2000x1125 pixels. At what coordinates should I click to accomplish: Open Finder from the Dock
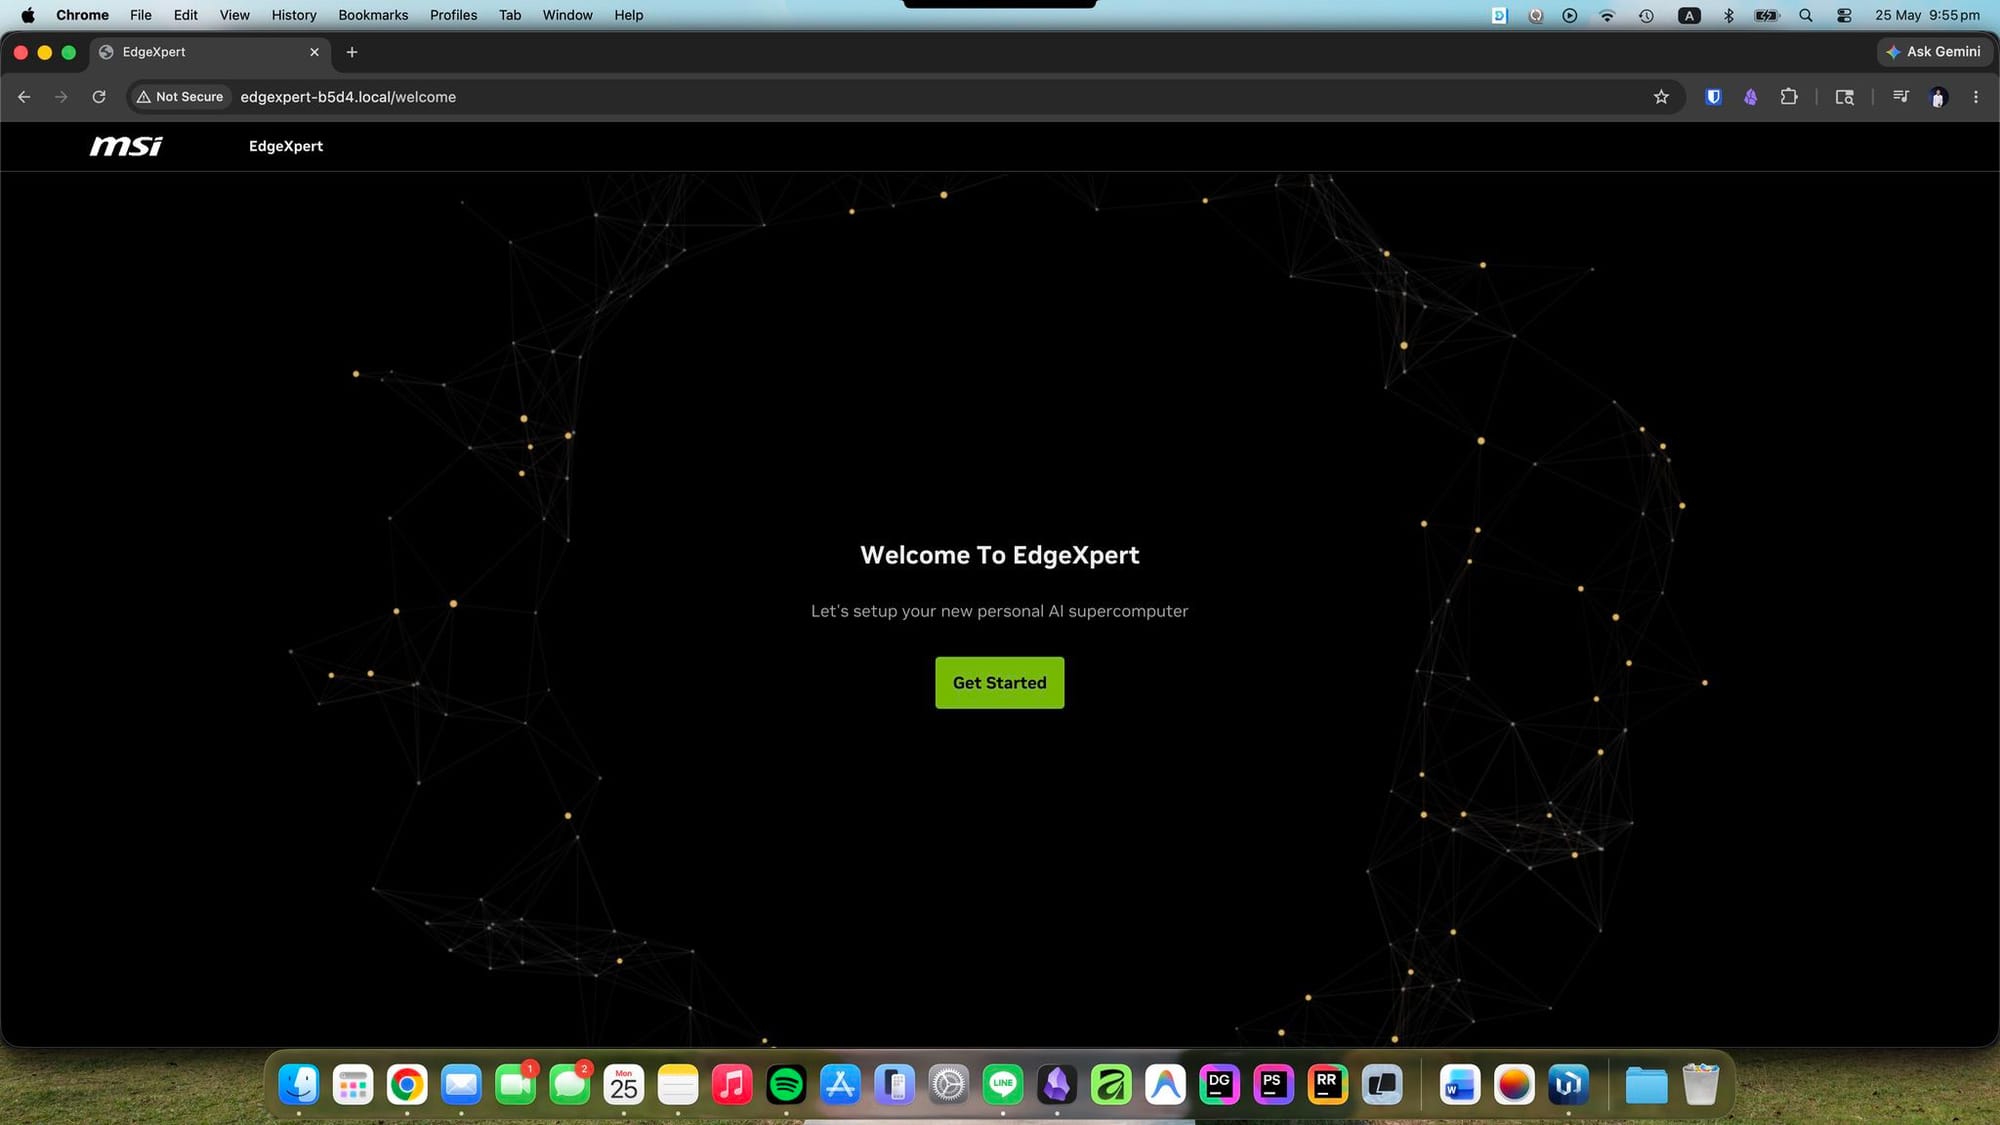[x=299, y=1084]
